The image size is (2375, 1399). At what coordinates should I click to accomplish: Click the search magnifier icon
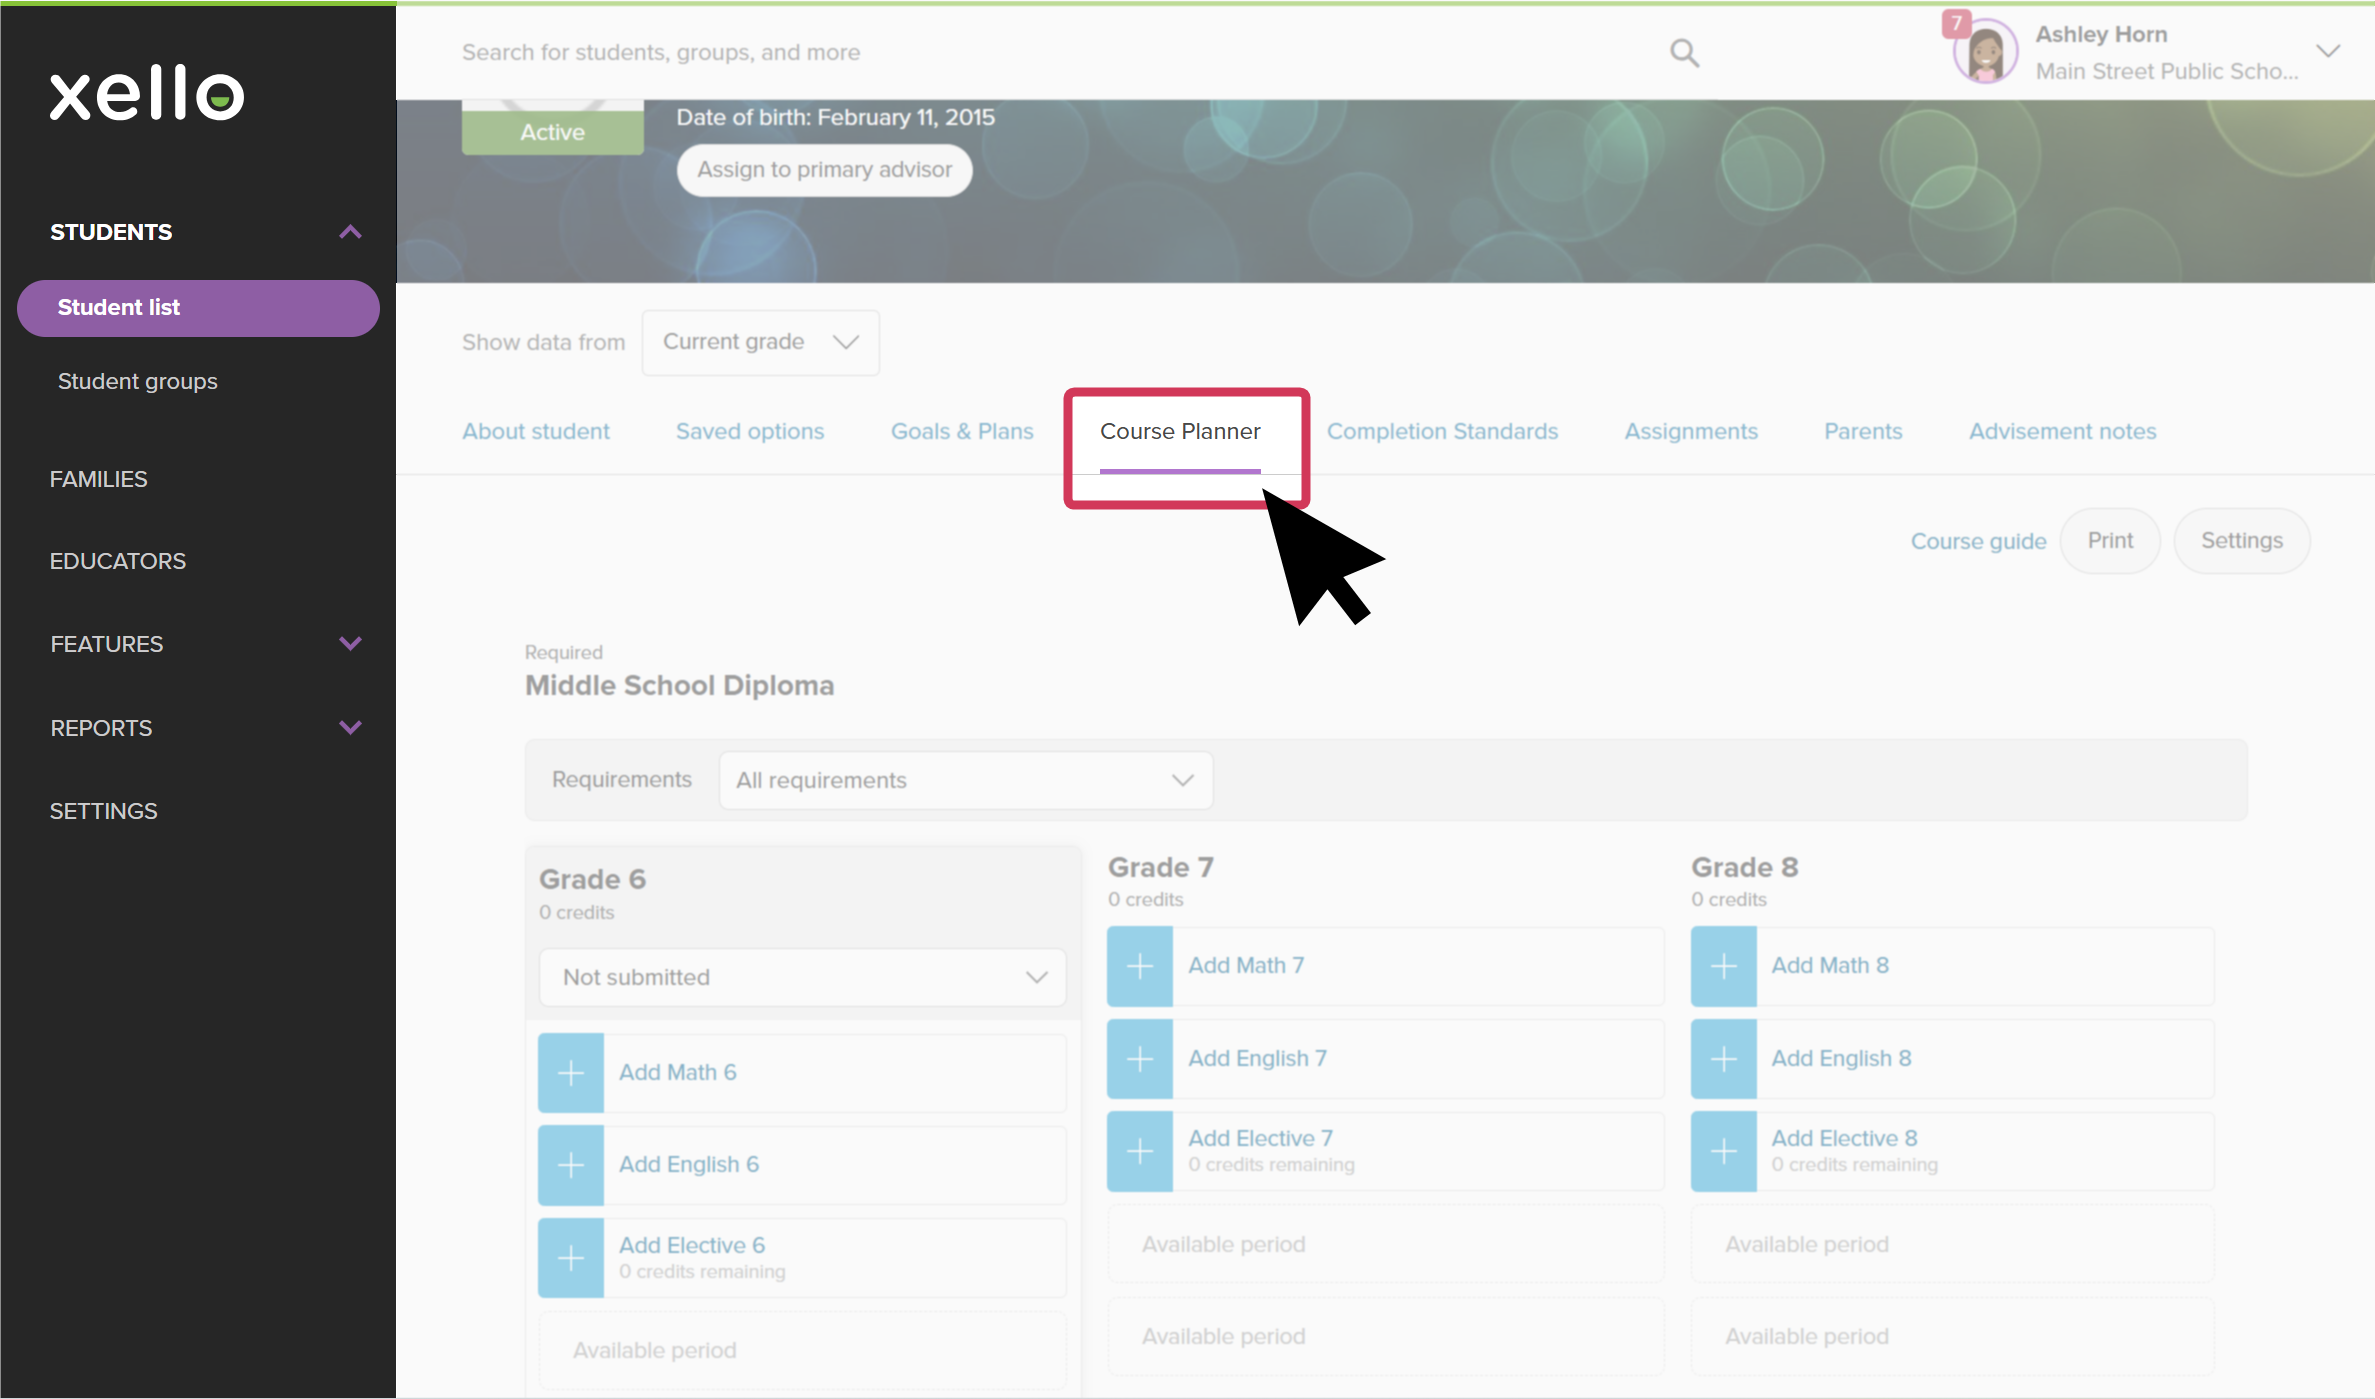click(x=1684, y=53)
